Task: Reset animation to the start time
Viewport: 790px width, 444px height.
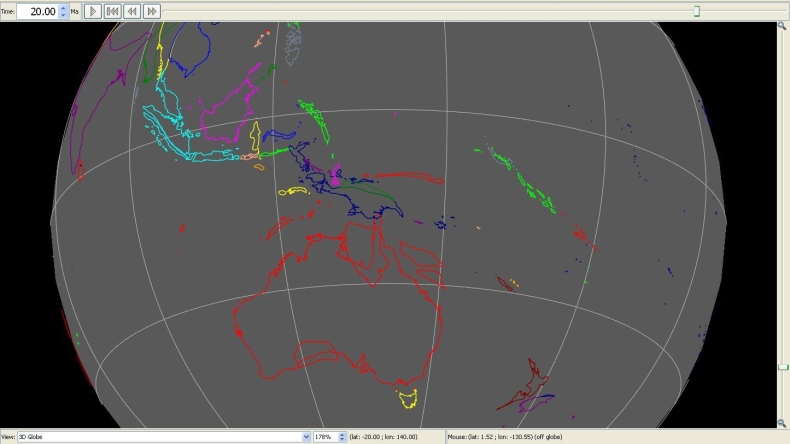Action: click(112, 11)
